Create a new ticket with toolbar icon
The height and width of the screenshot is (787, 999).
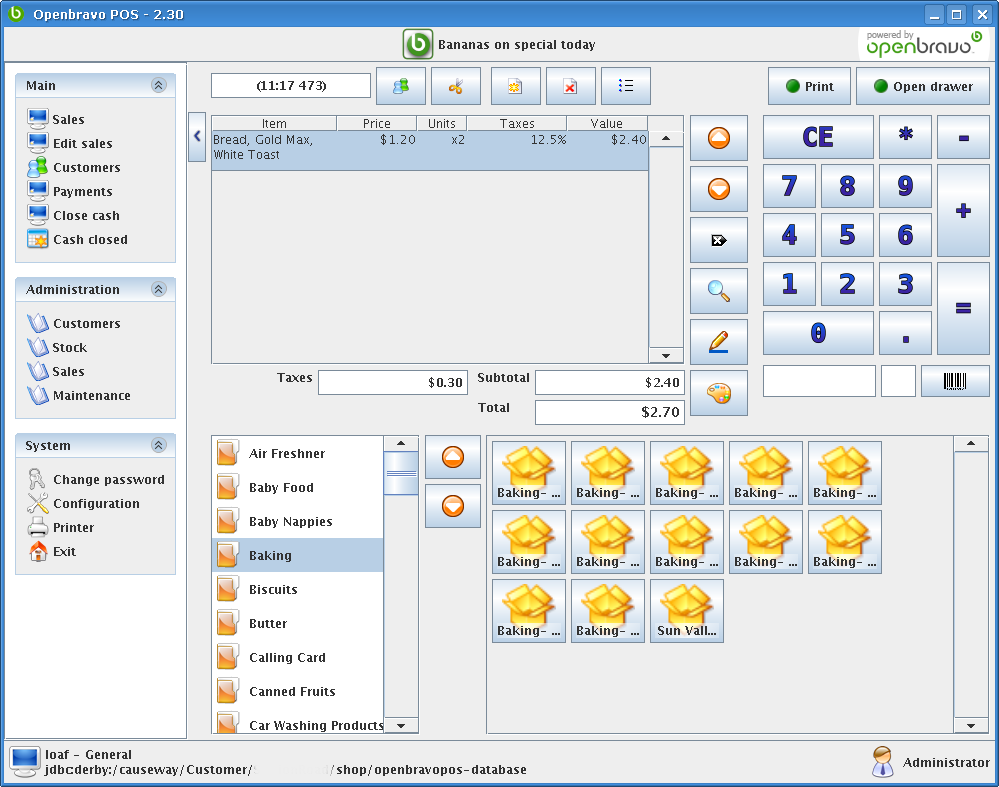pos(515,86)
